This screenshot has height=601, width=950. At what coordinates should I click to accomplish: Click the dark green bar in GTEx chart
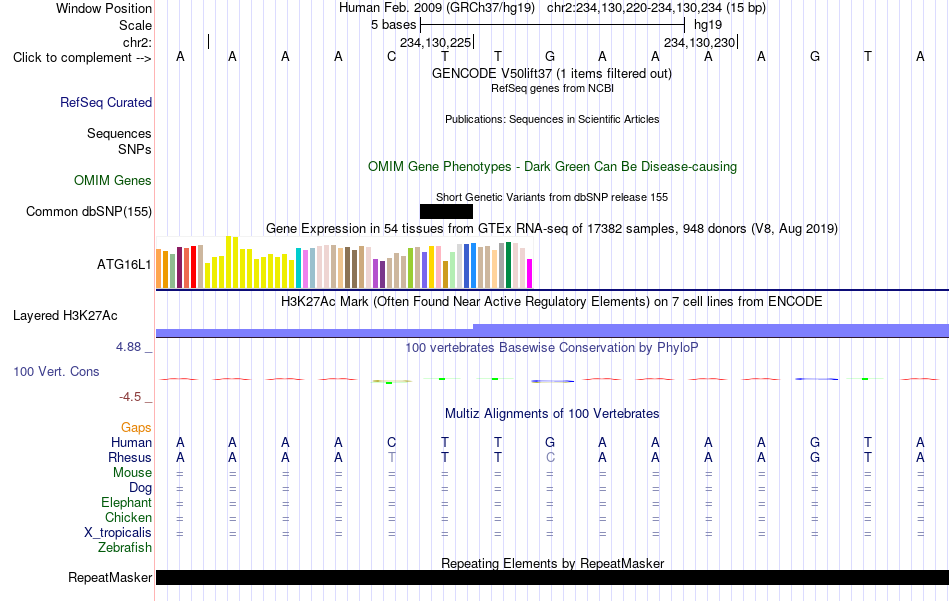pos(509,265)
